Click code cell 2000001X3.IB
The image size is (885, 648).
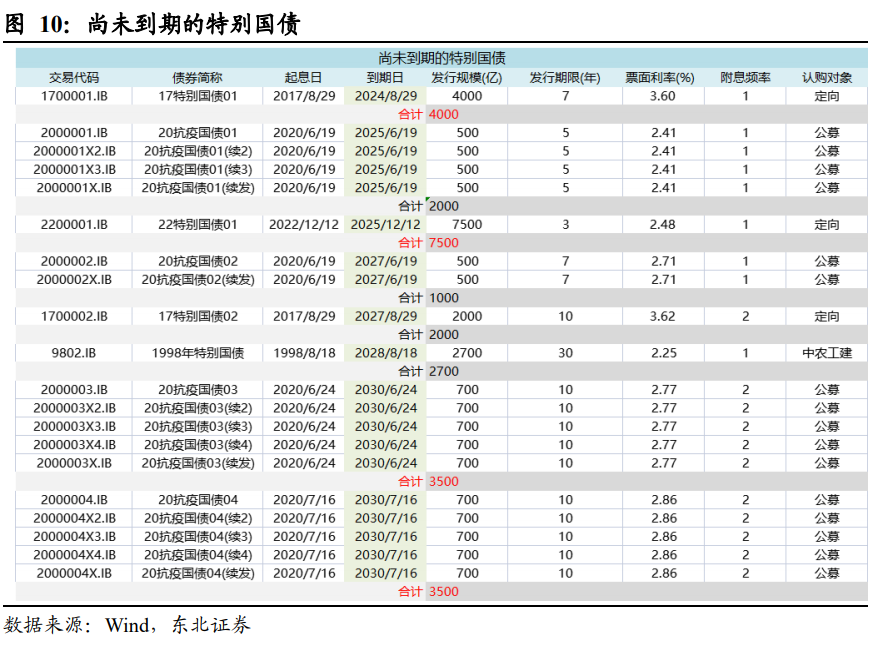point(74,169)
